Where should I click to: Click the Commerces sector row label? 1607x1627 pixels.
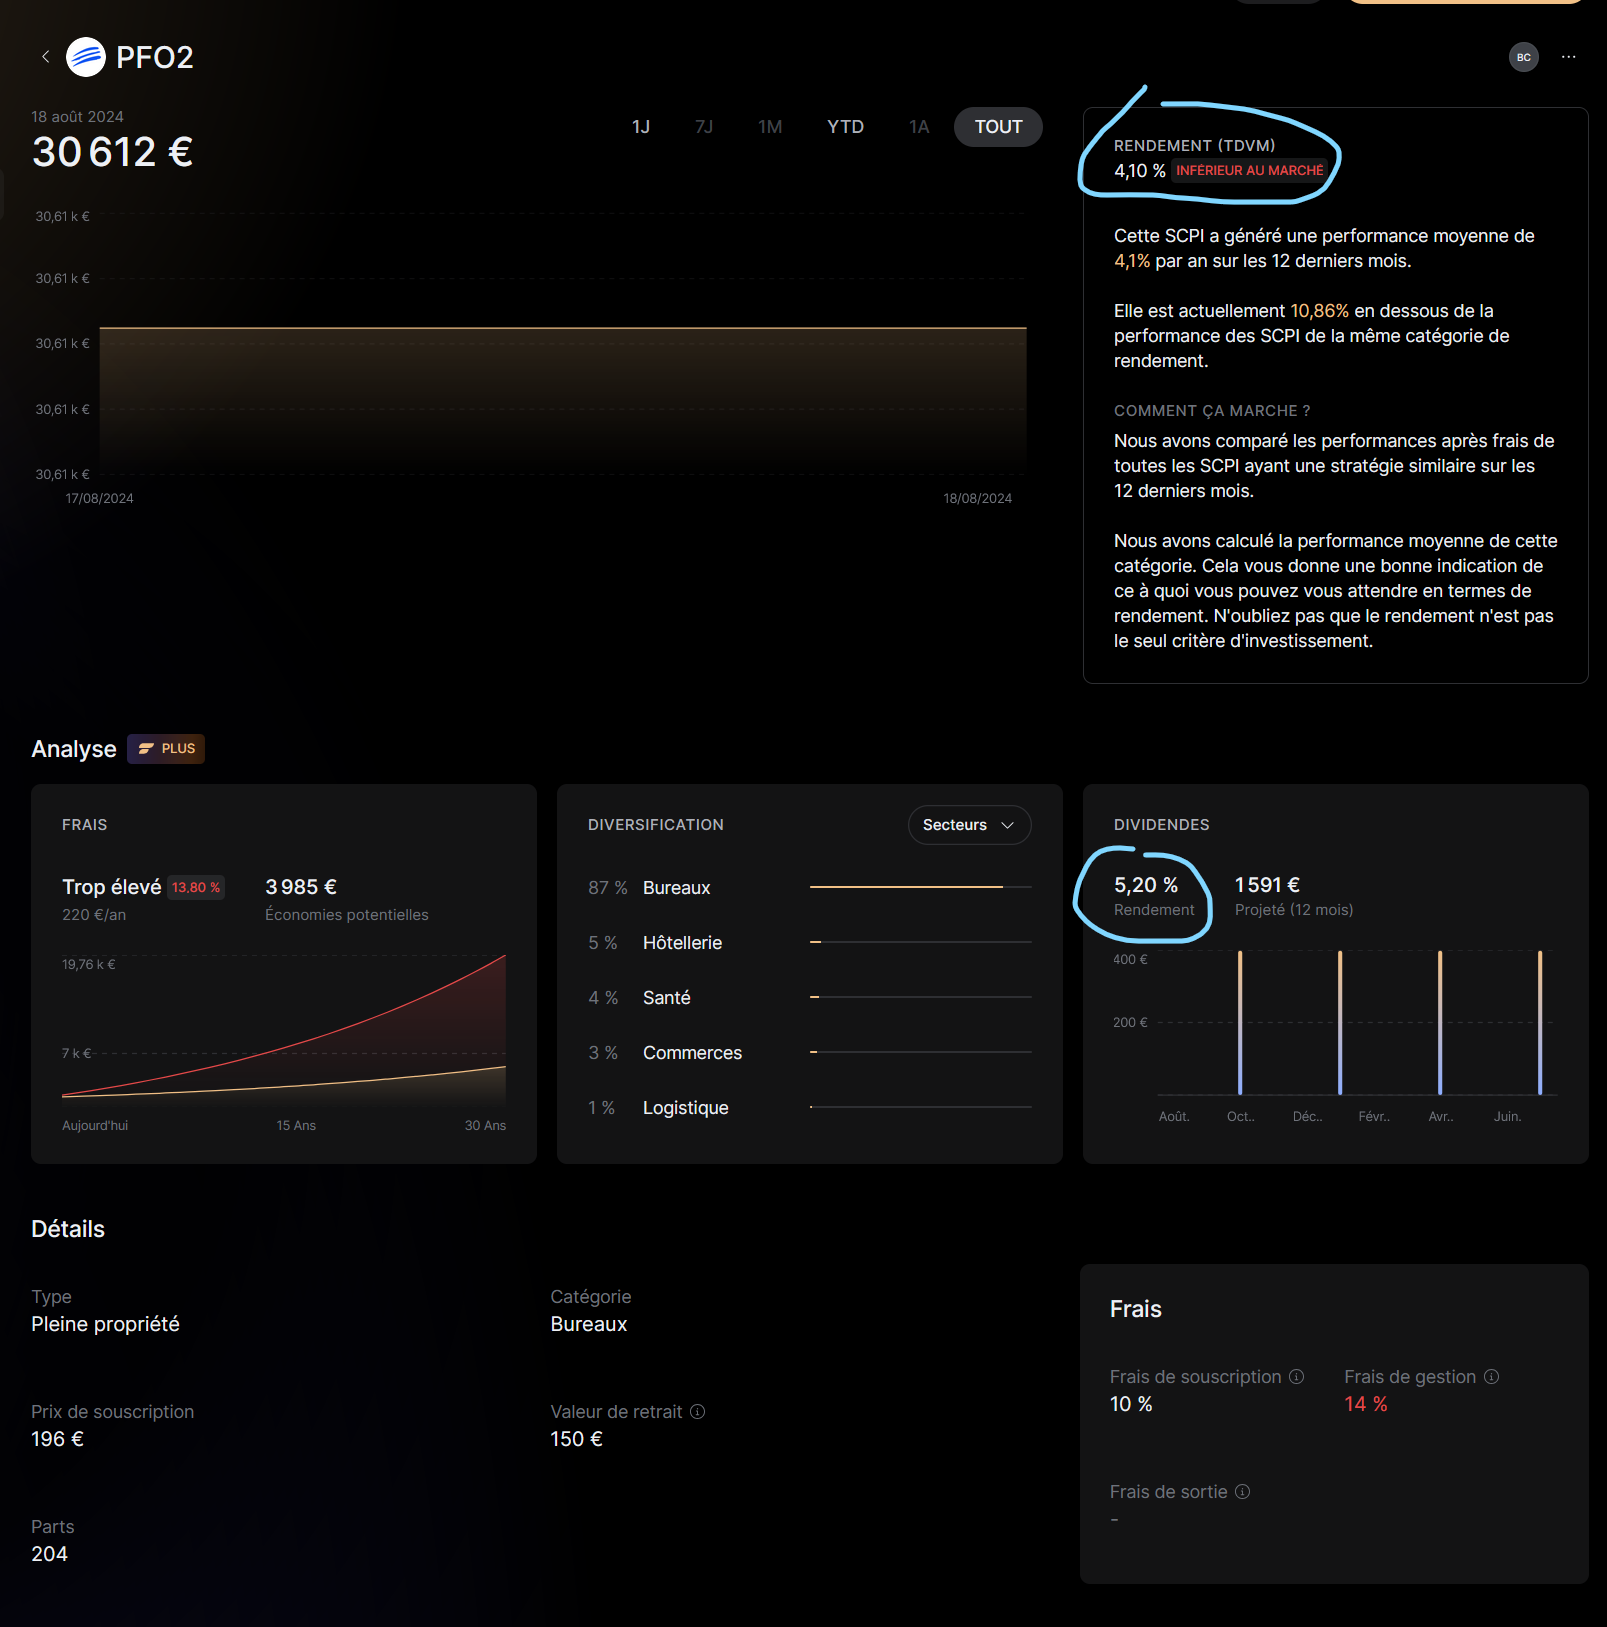pos(692,1052)
